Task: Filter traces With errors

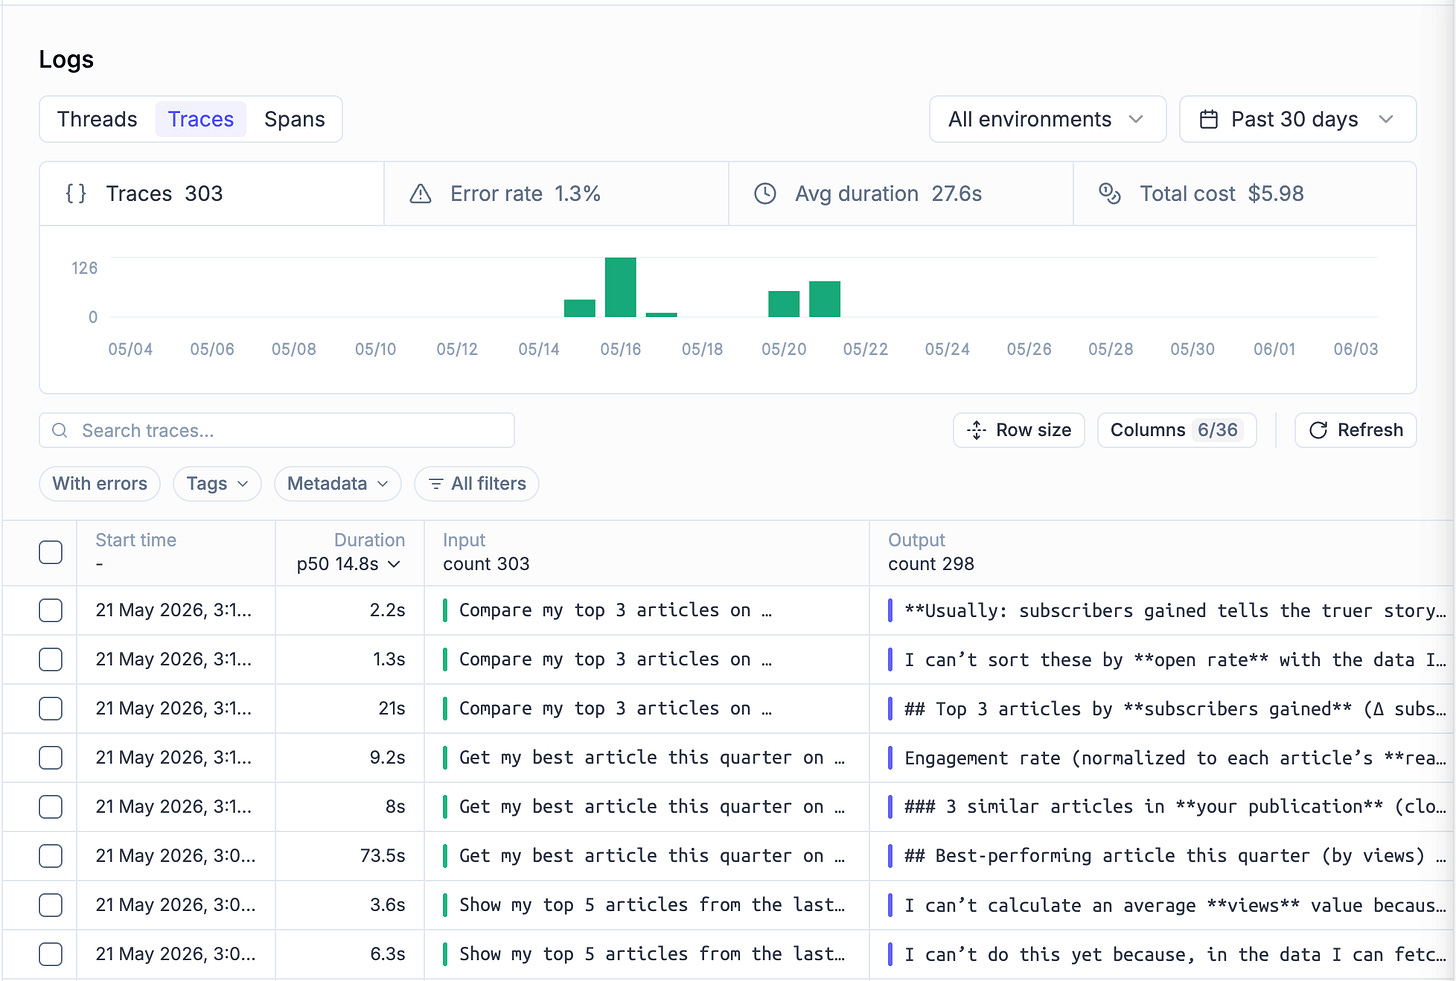Action: pos(100,484)
